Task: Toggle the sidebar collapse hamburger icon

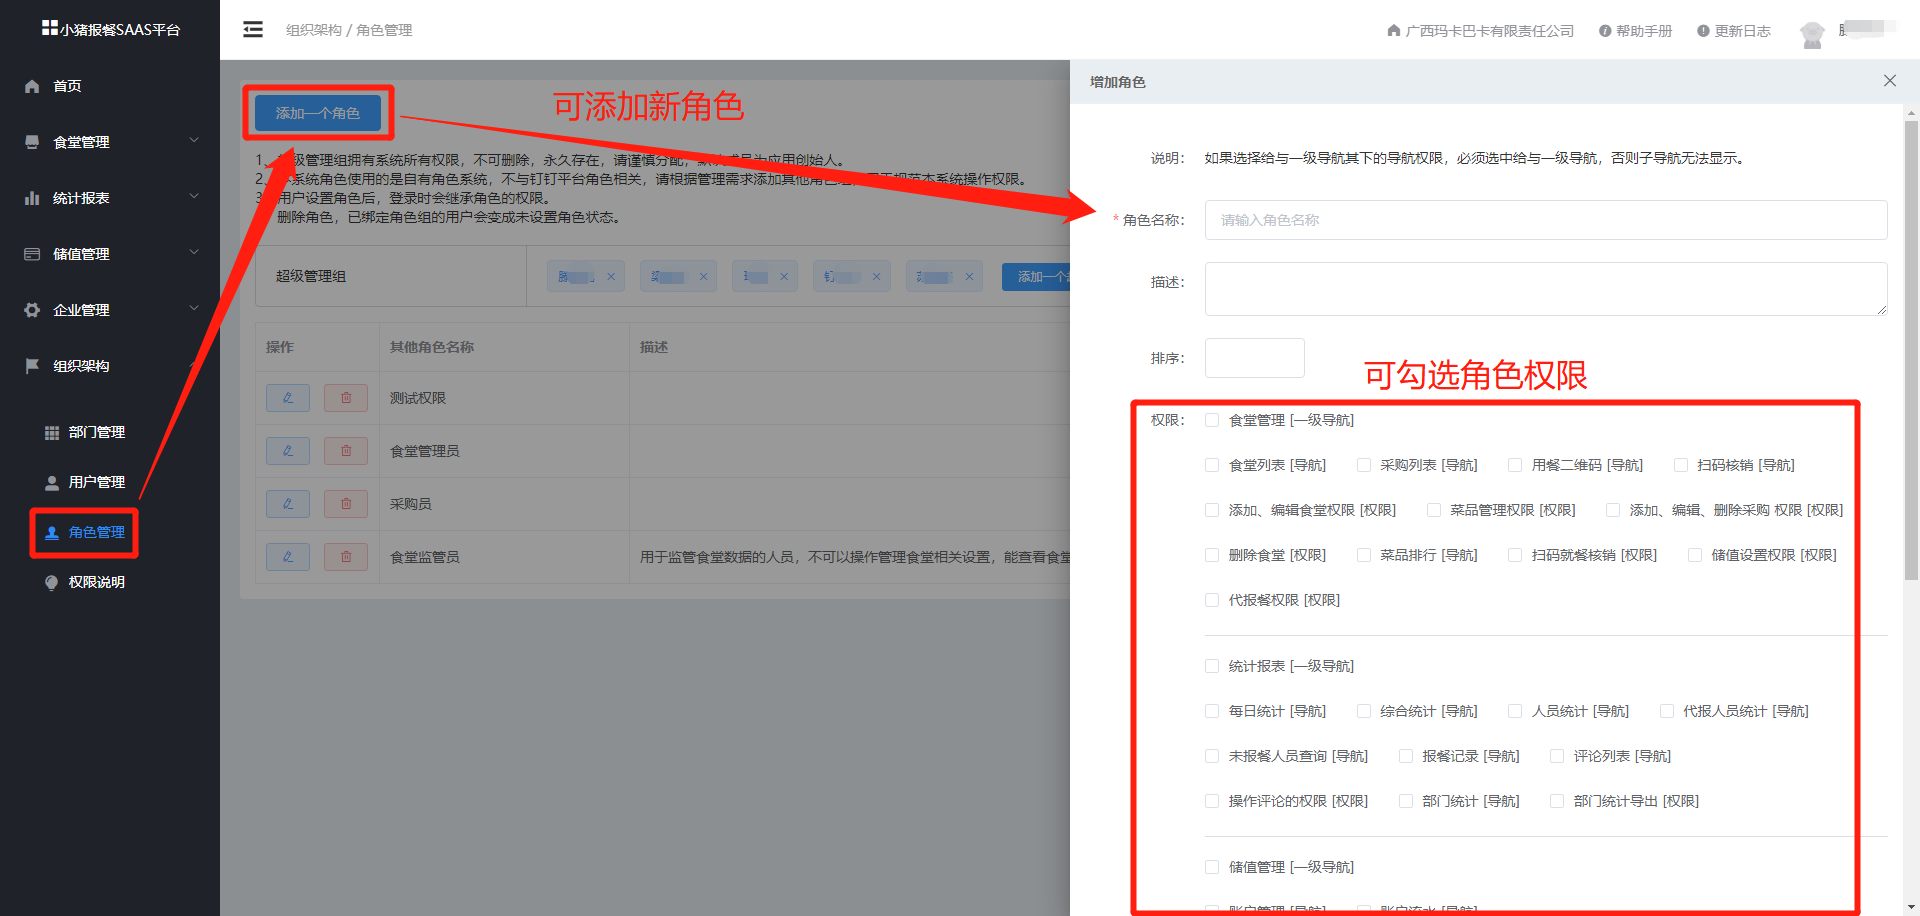Action: (253, 29)
